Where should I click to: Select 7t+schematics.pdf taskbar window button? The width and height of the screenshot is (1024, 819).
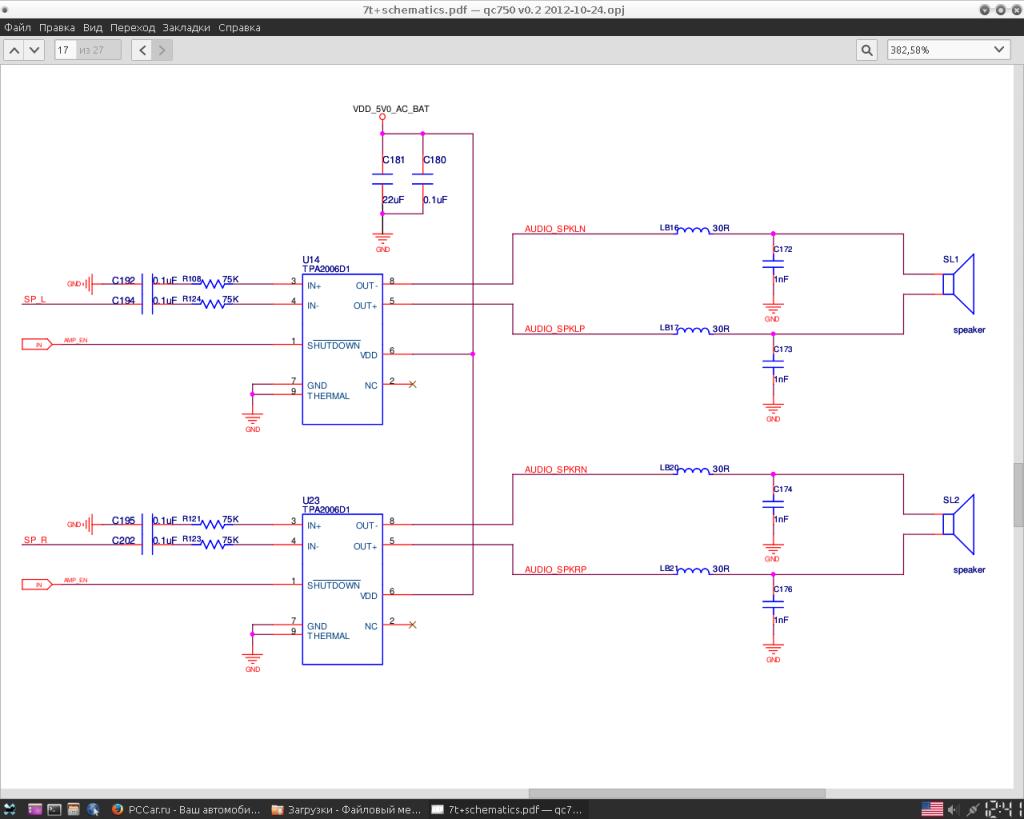tap(507, 809)
